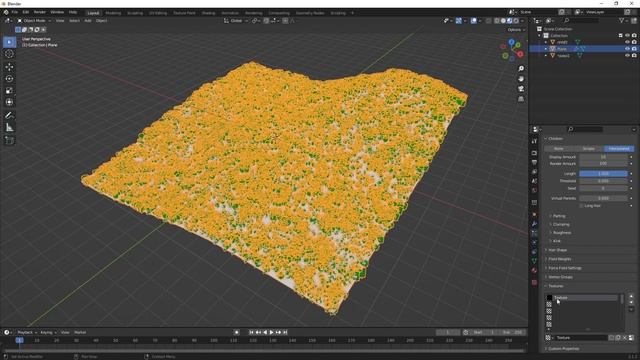Toggle viewport visibility of first outliner object
Viewport: 640px width, 360px height.
click(x=627, y=42)
